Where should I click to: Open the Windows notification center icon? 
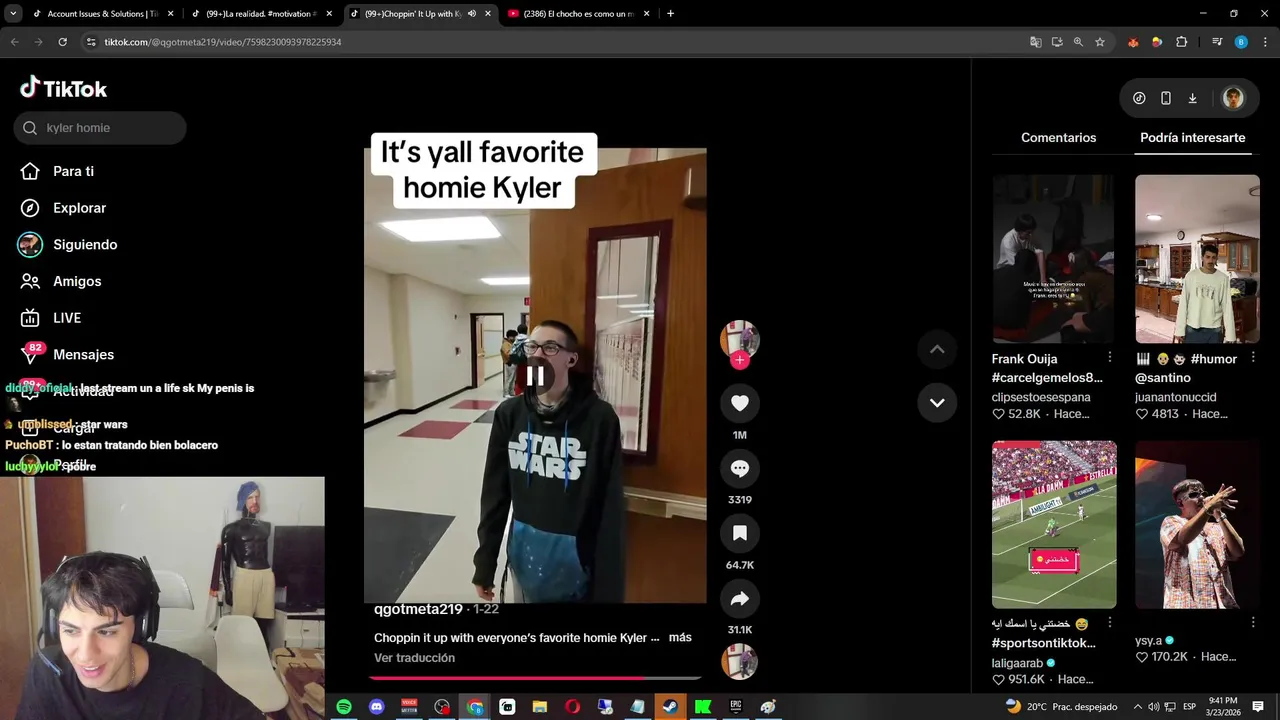click(1258, 707)
